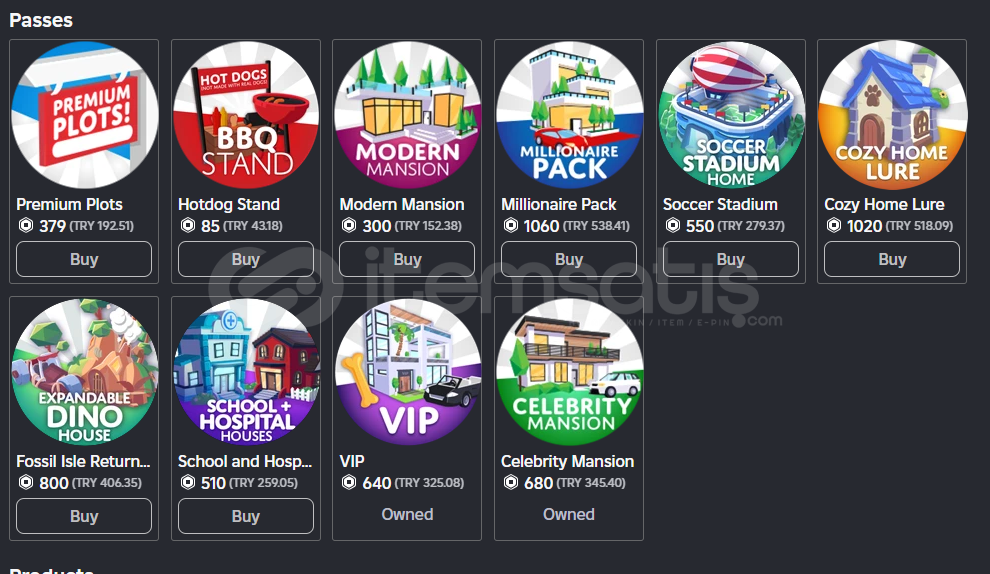Open the Soccer Stadium Home icon
990x574 pixels.
coord(731,115)
